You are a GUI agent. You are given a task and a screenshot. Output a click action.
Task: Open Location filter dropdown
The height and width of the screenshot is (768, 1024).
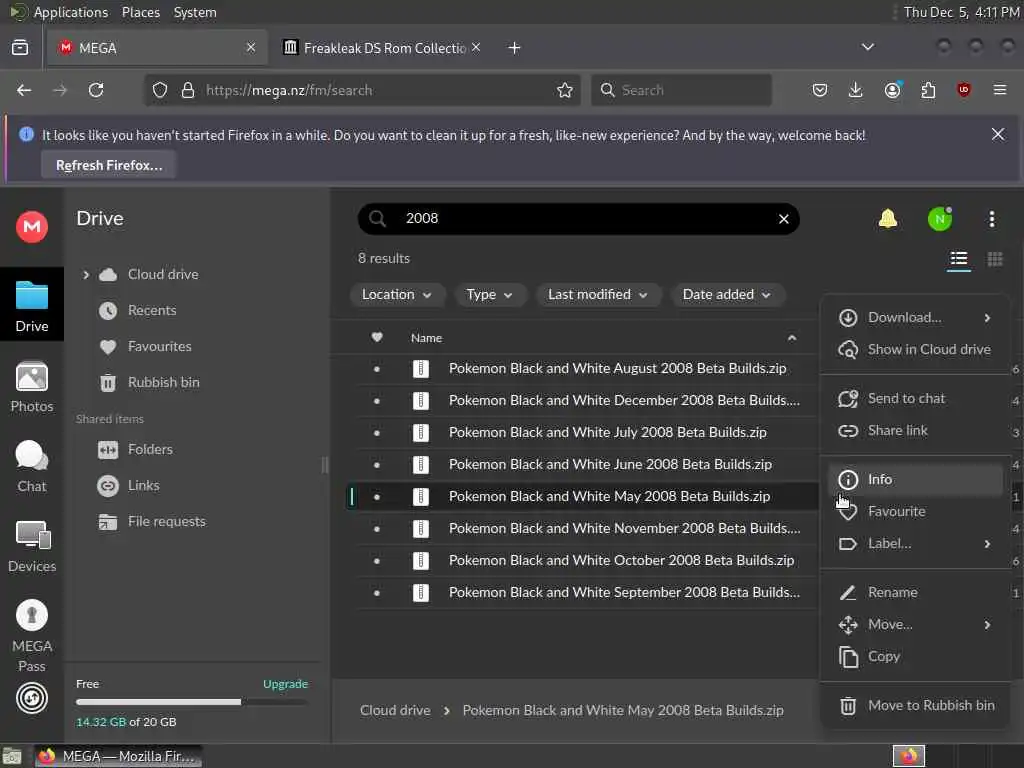tap(397, 295)
